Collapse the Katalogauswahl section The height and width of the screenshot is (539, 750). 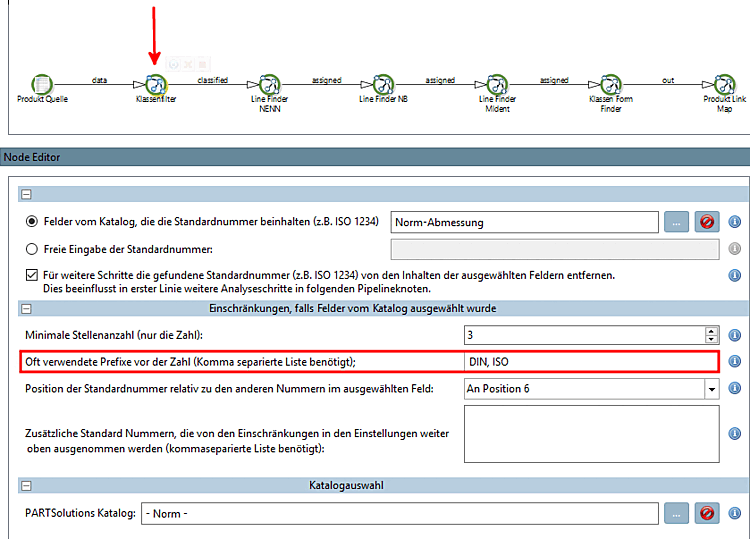[x=26, y=486]
